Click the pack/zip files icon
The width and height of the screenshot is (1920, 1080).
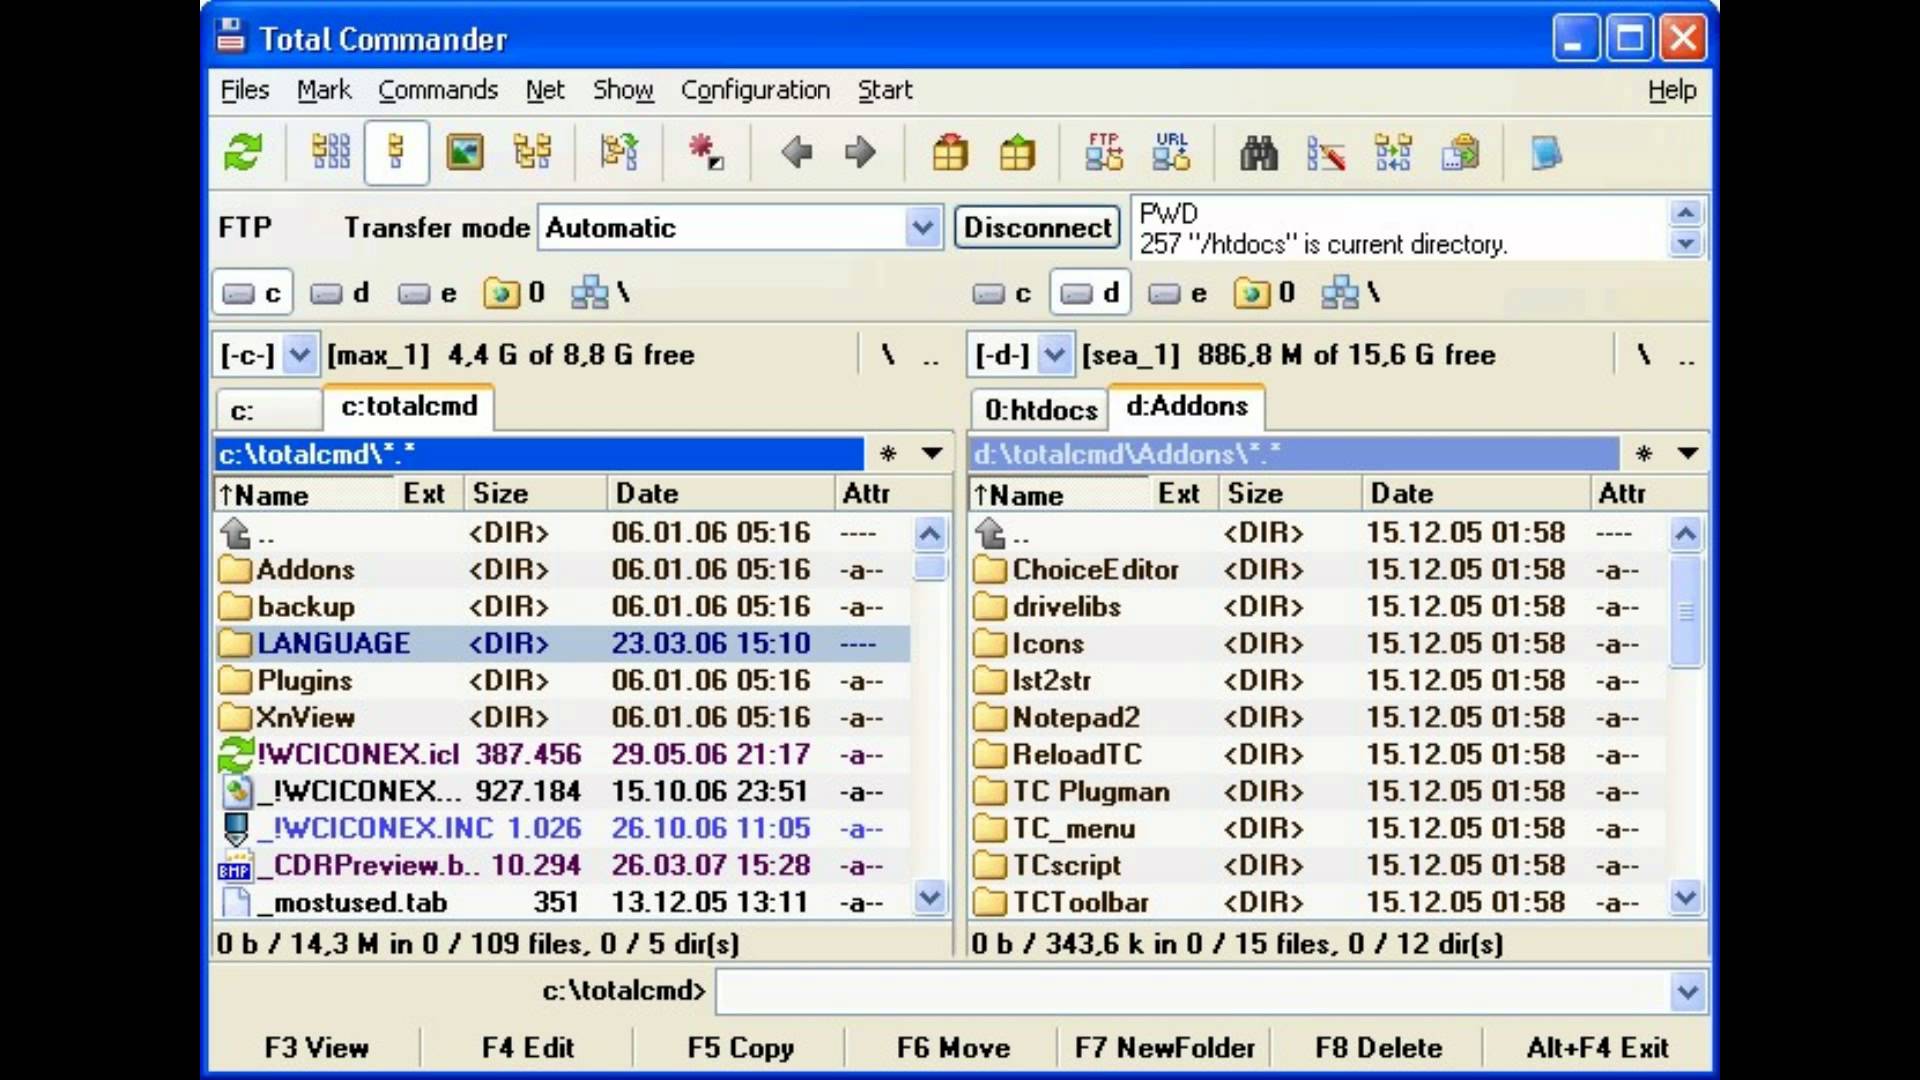(x=948, y=152)
